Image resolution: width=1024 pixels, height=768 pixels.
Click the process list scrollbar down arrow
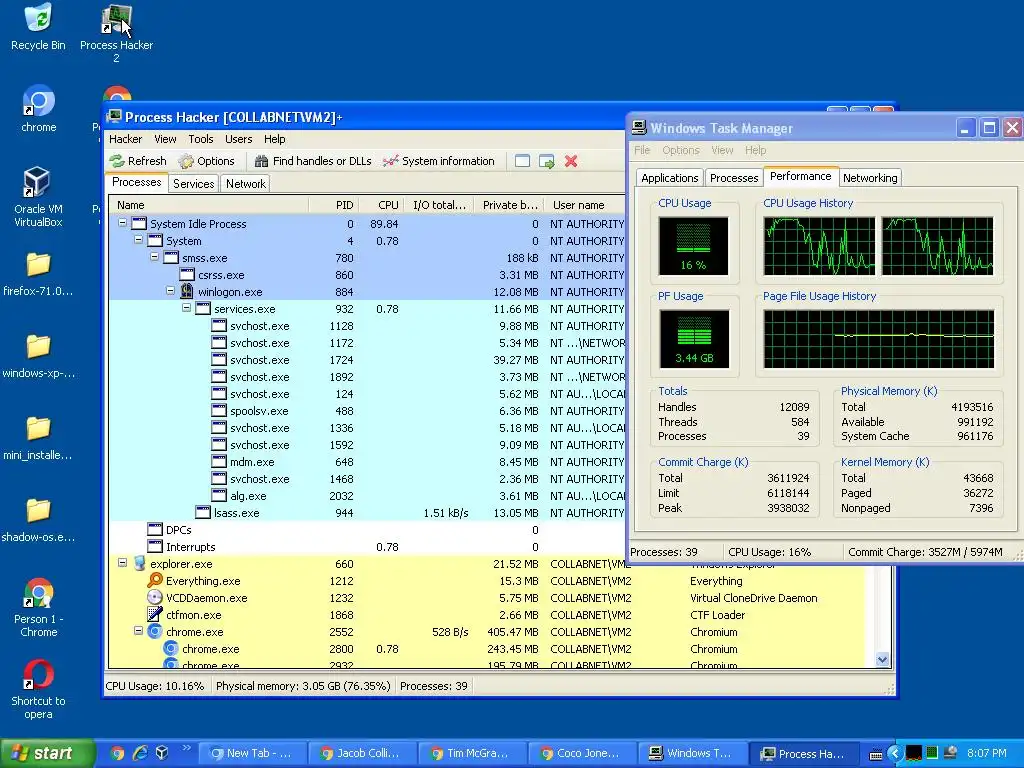click(882, 660)
